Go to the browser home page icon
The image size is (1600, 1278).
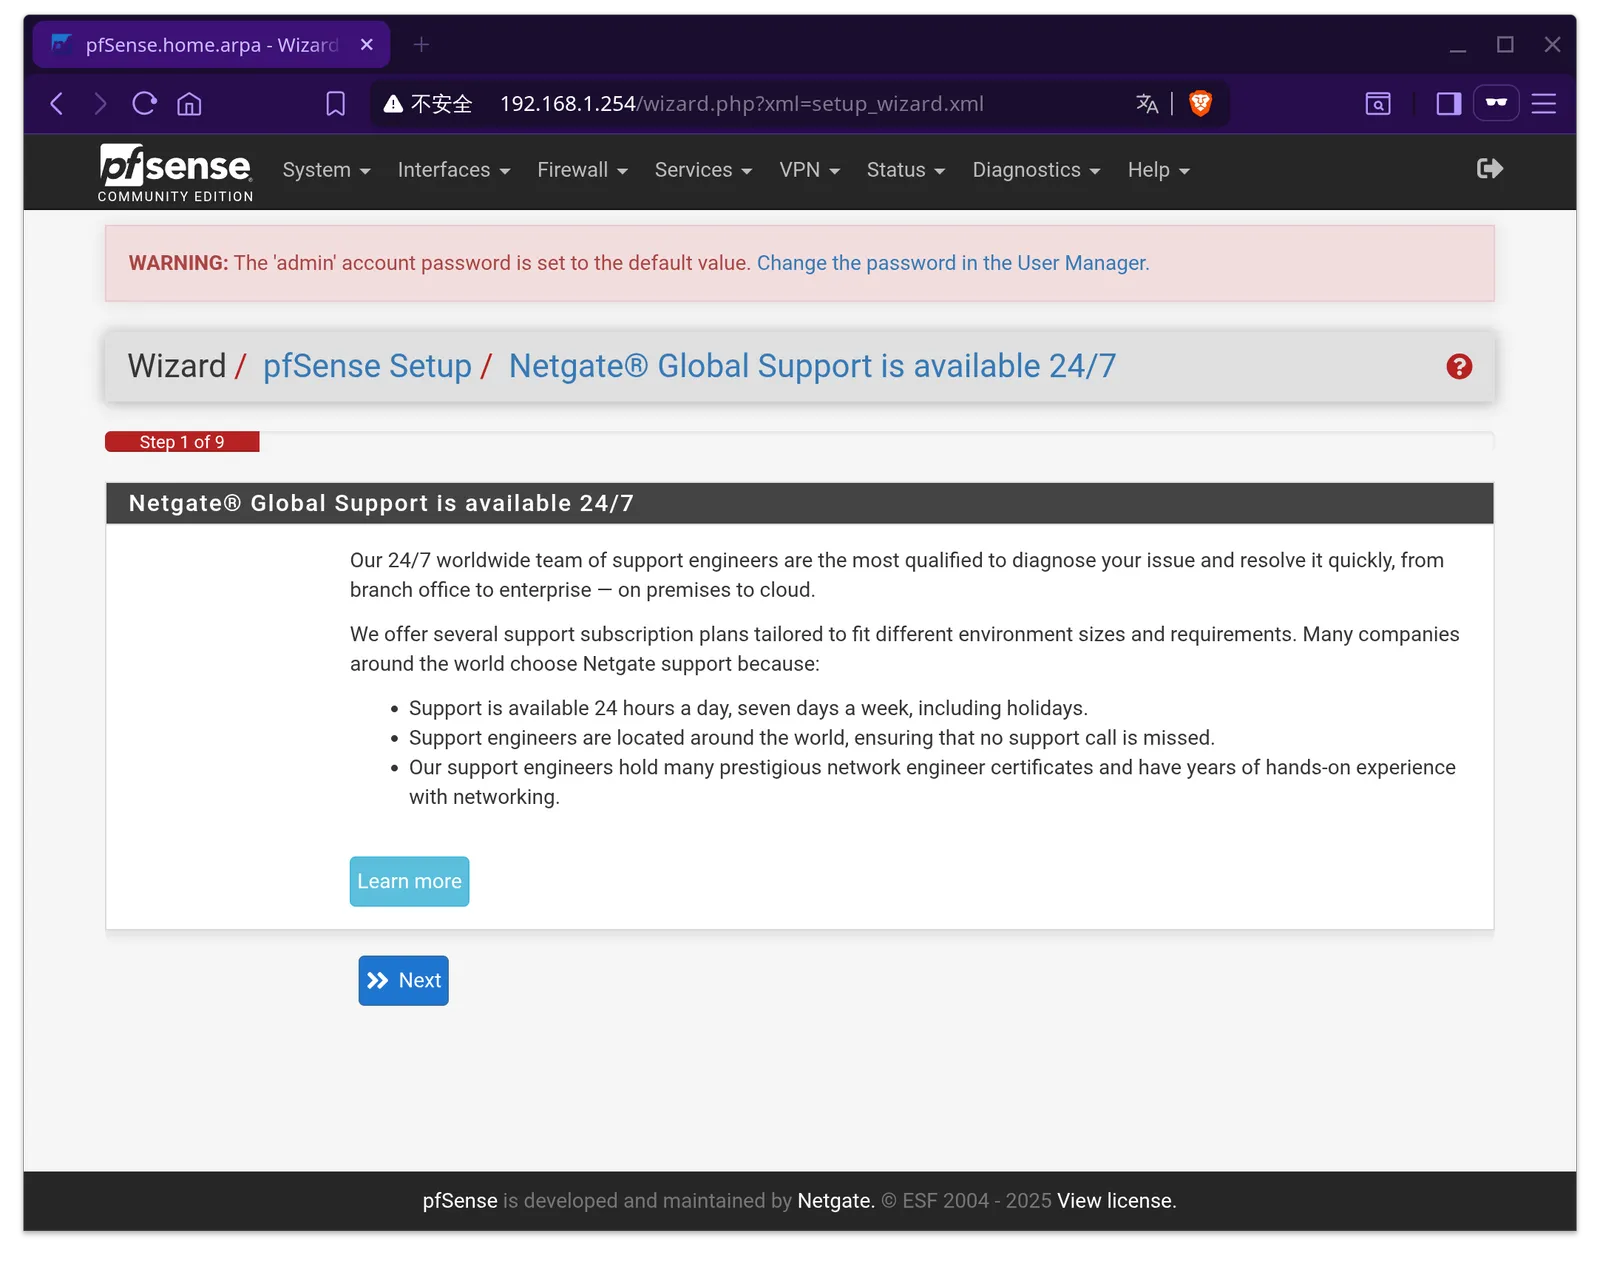pyautogui.click(x=189, y=104)
